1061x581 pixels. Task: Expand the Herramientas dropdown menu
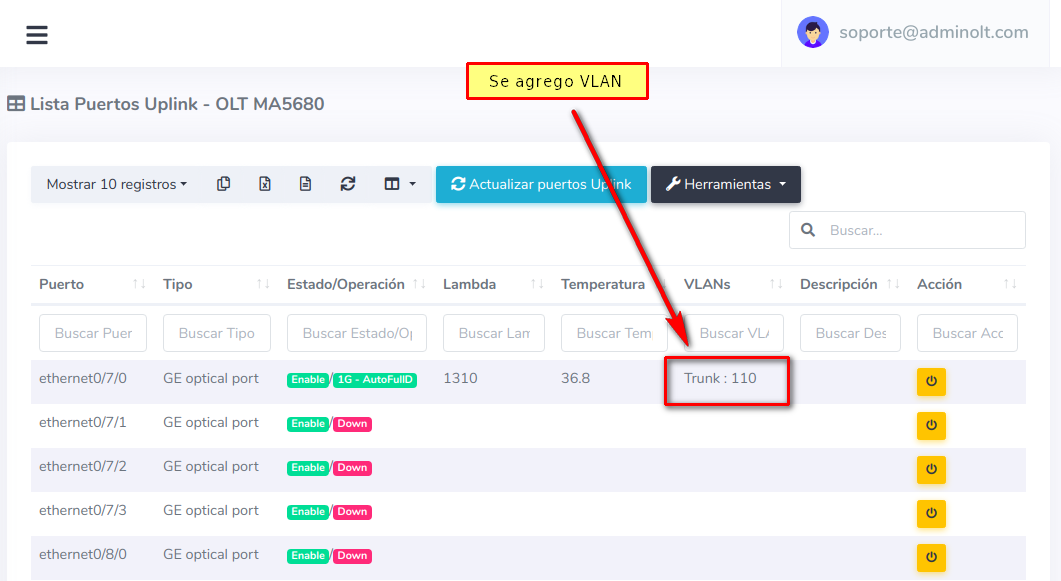click(725, 184)
